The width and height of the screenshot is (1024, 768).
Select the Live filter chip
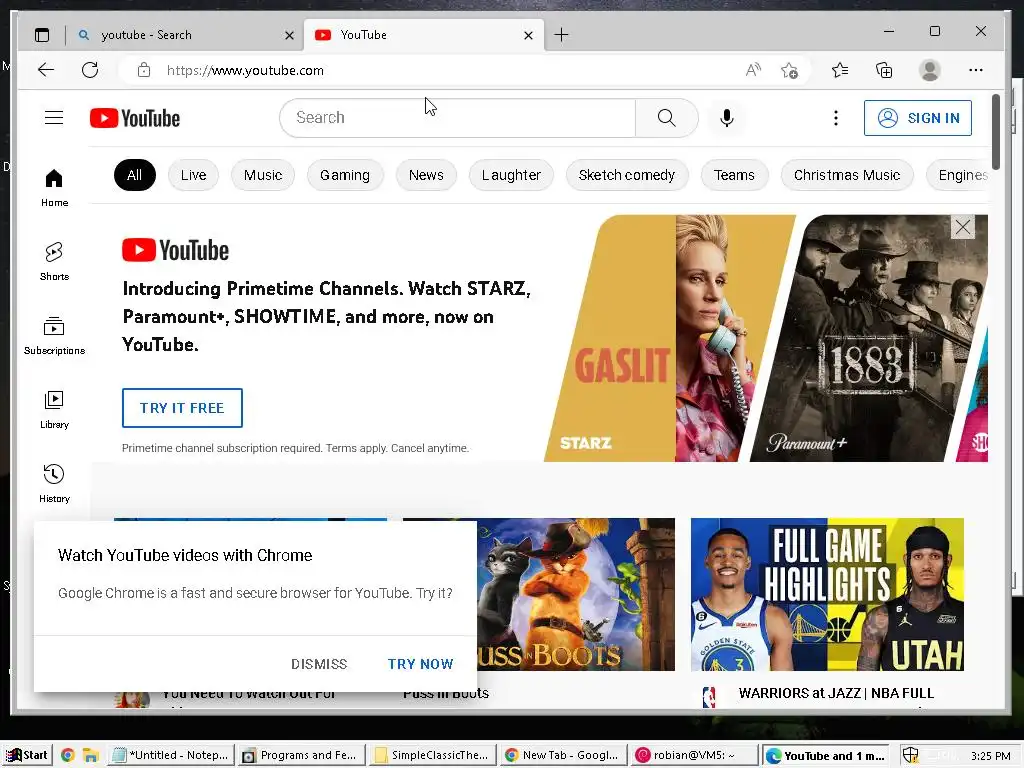tap(193, 175)
